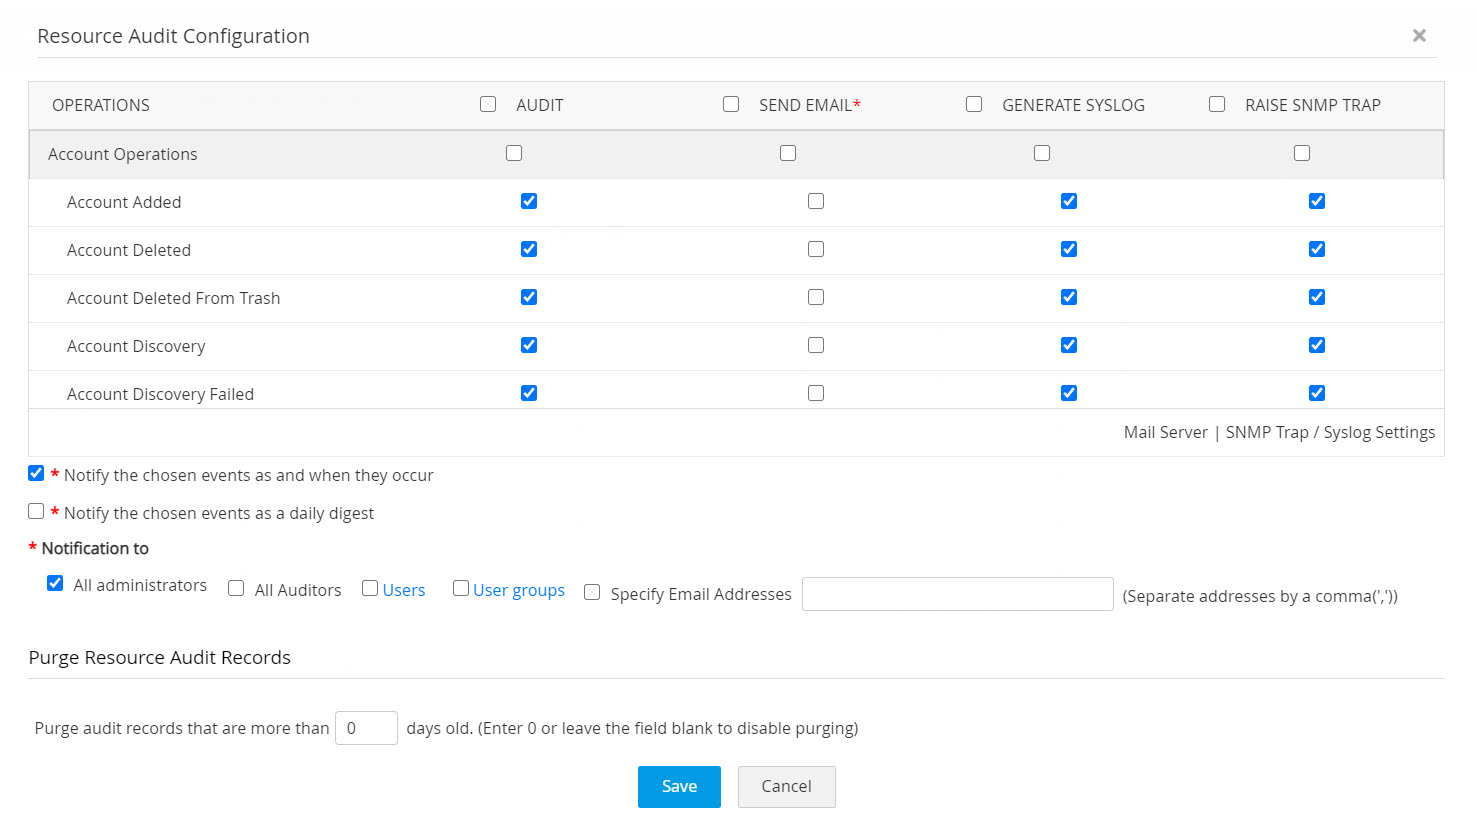Image resolution: width=1477 pixels, height=830 pixels.
Task: Close the Resource Audit Configuration dialog
Action: [1418, 36]
